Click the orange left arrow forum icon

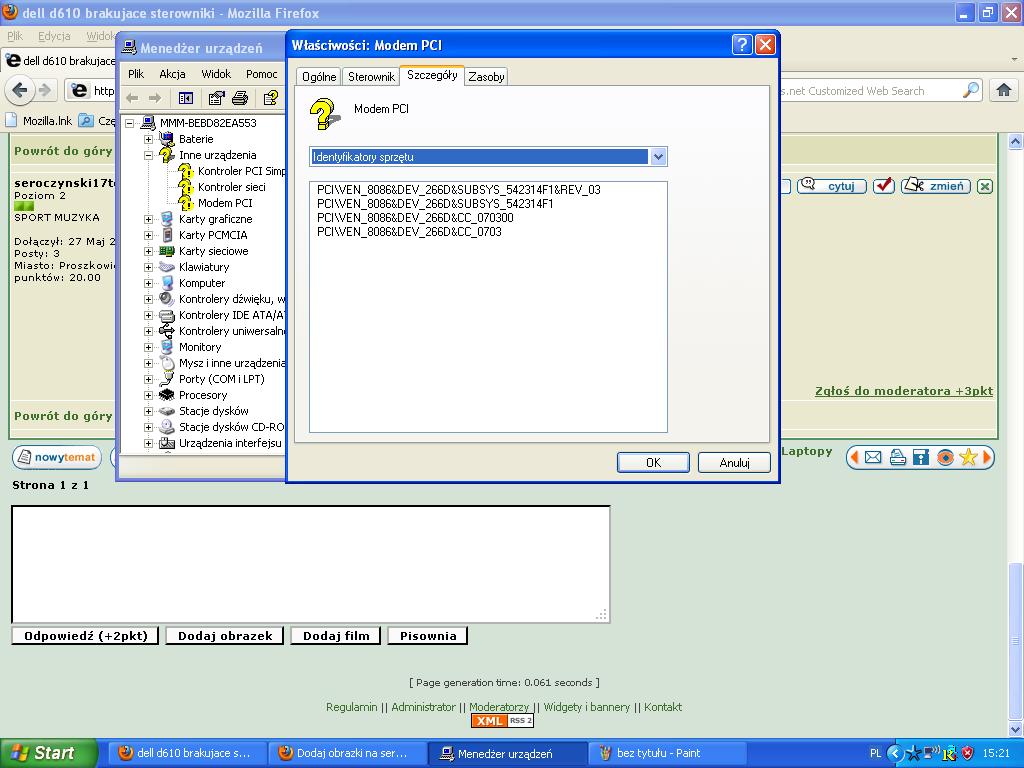853,457
